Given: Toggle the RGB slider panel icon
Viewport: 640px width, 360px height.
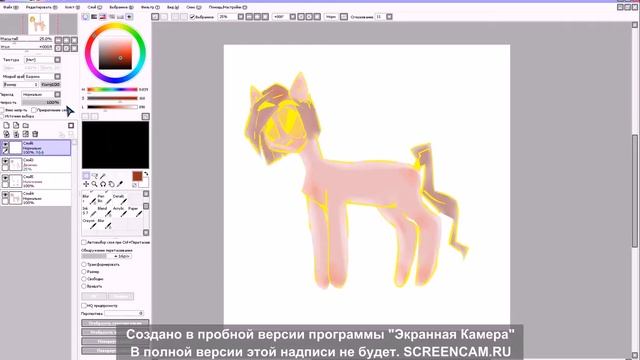Looking at the screenshot, I should point(94,17).
